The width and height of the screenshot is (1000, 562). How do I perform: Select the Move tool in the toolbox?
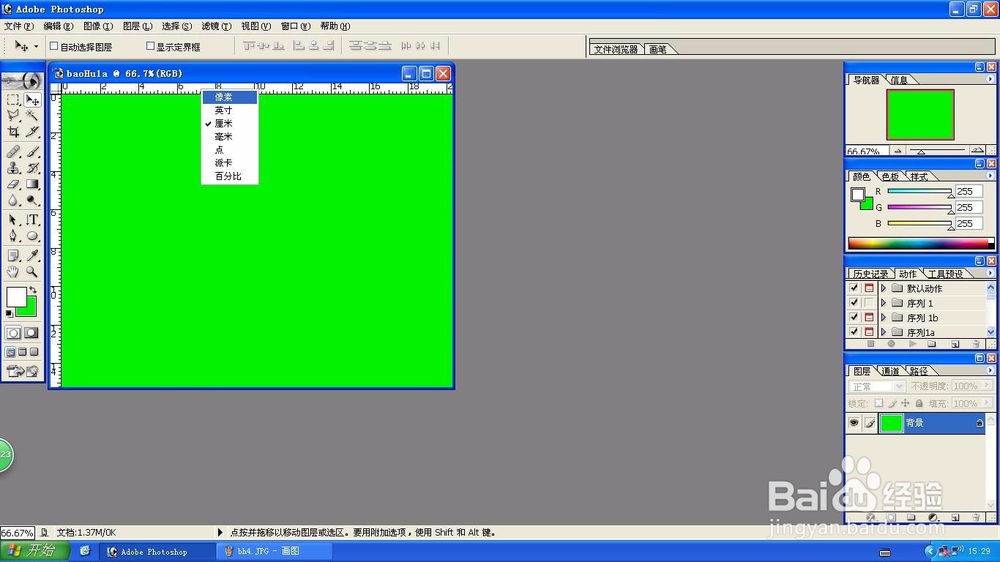(32, 100)
